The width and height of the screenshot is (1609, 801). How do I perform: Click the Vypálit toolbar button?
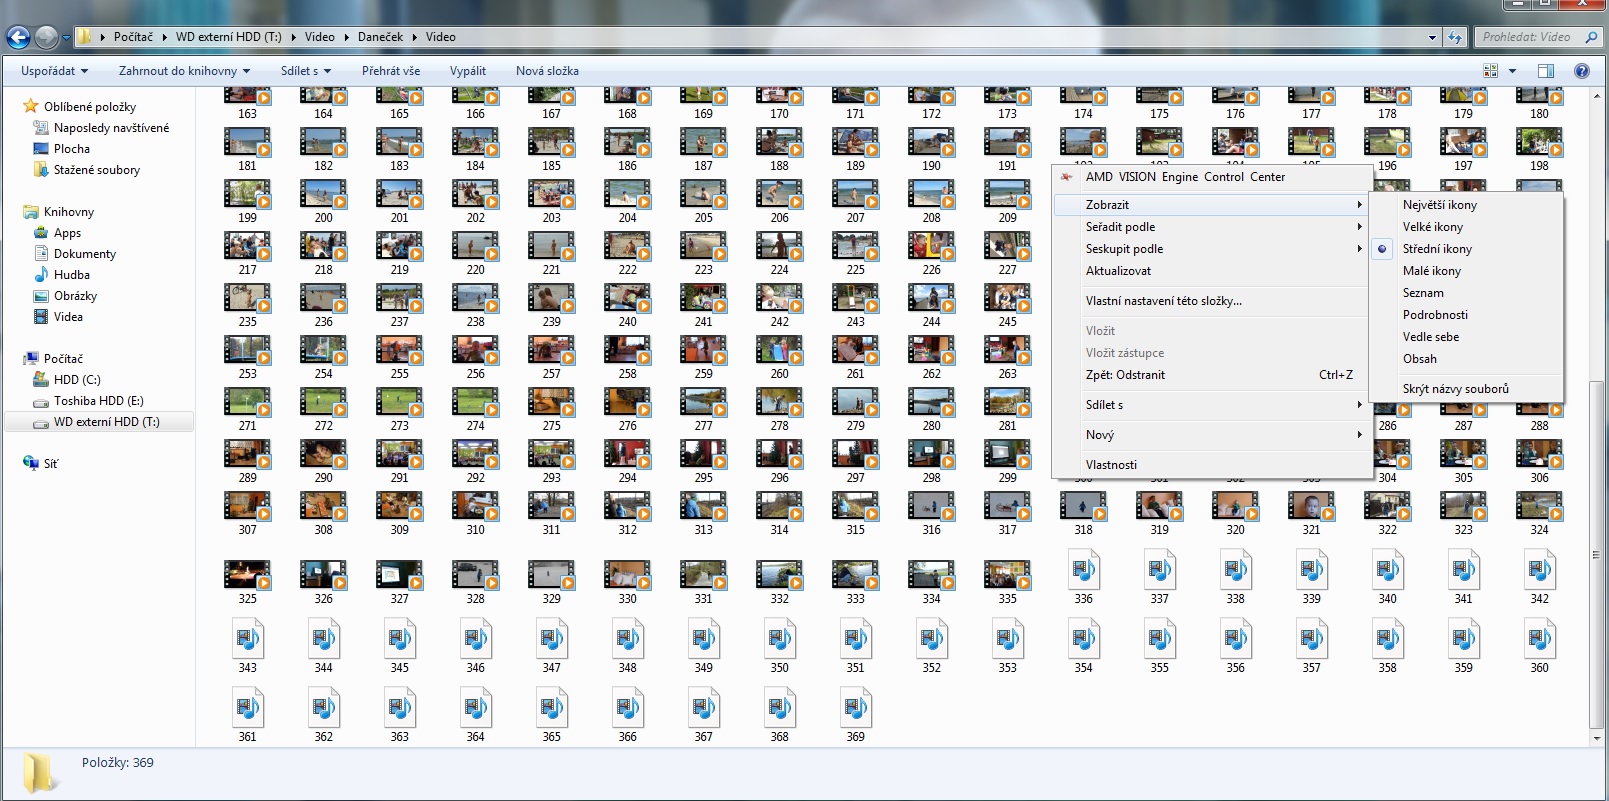click(x=468, y=71)
